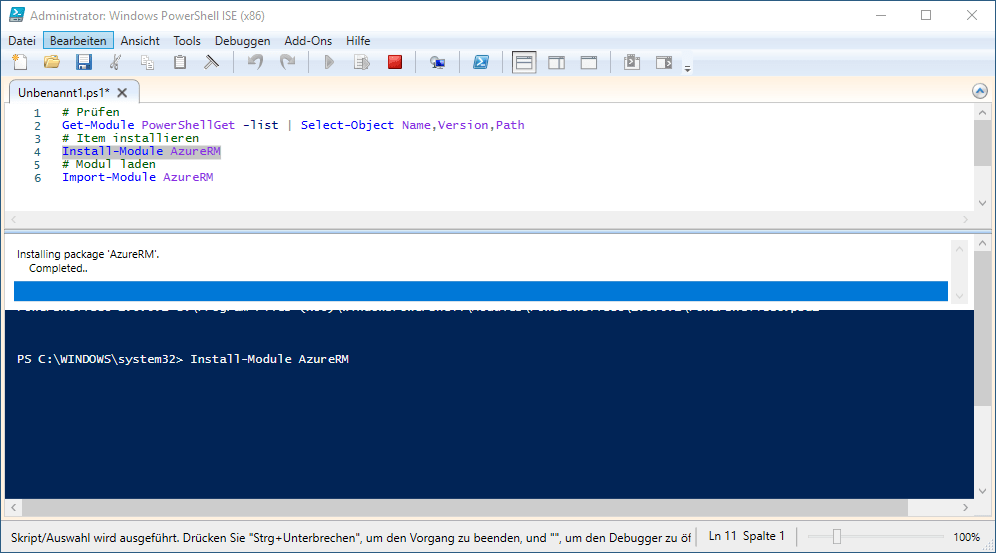Save the script using floppy disk icon

(83, 62)
